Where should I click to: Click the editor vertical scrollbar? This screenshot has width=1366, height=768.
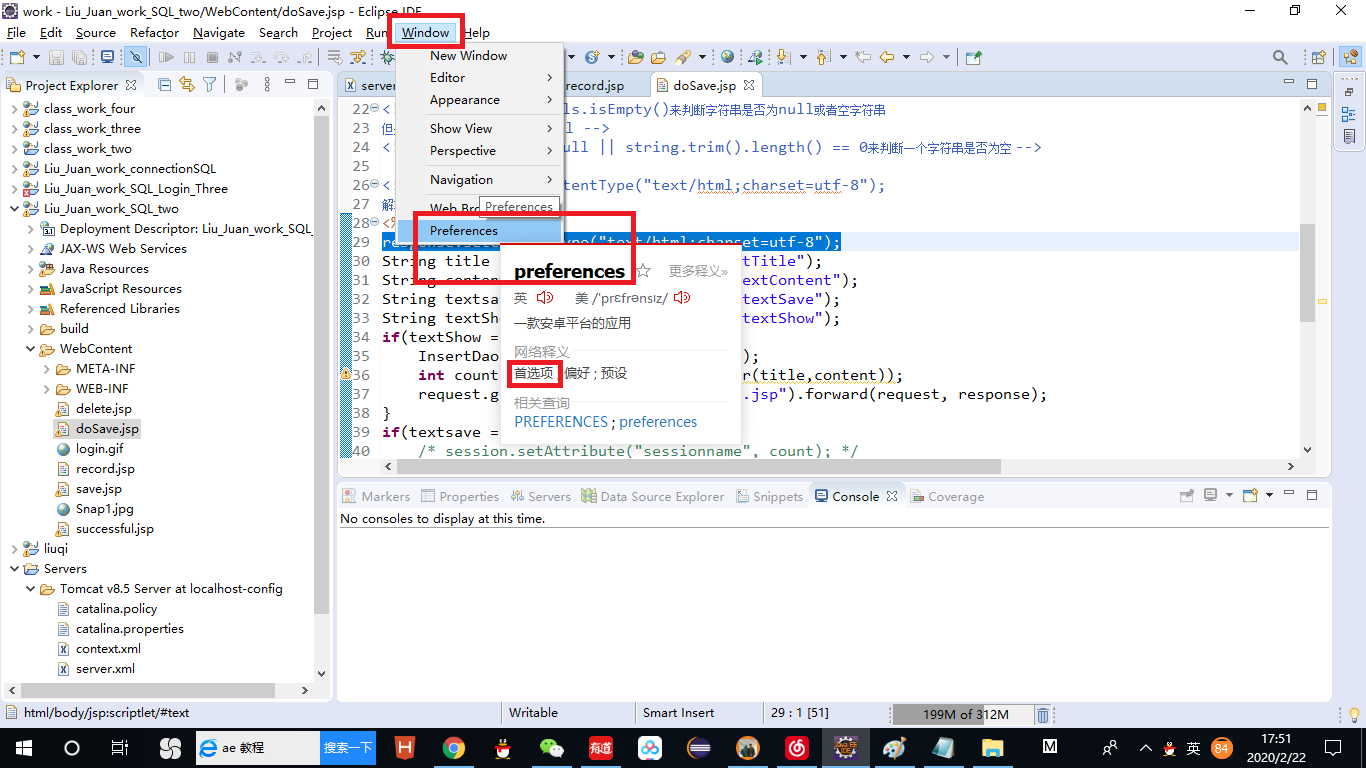tap(1307, 274)
